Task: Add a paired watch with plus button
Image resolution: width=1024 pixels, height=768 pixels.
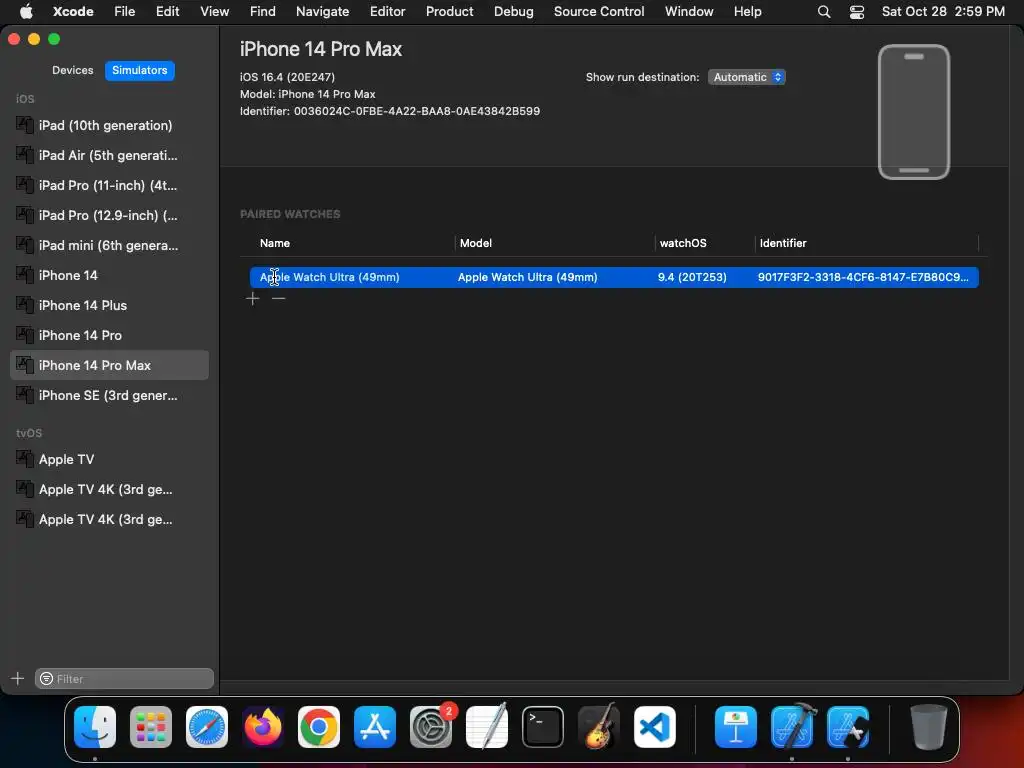Action: pos(253,298)
